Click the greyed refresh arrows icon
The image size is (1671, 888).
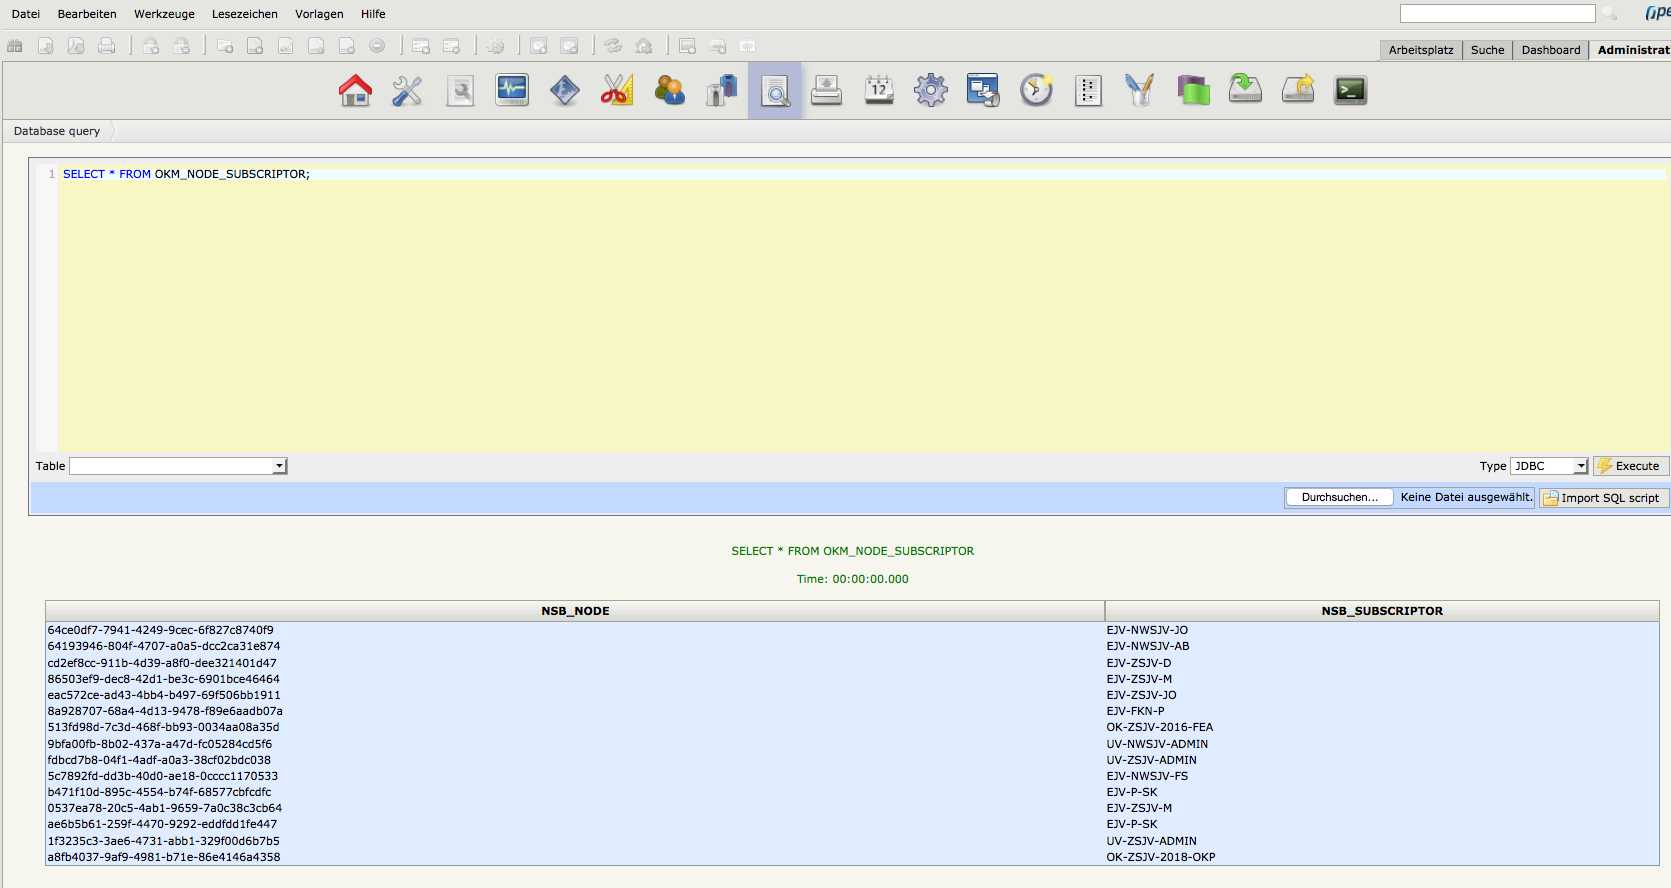[613, 46]
